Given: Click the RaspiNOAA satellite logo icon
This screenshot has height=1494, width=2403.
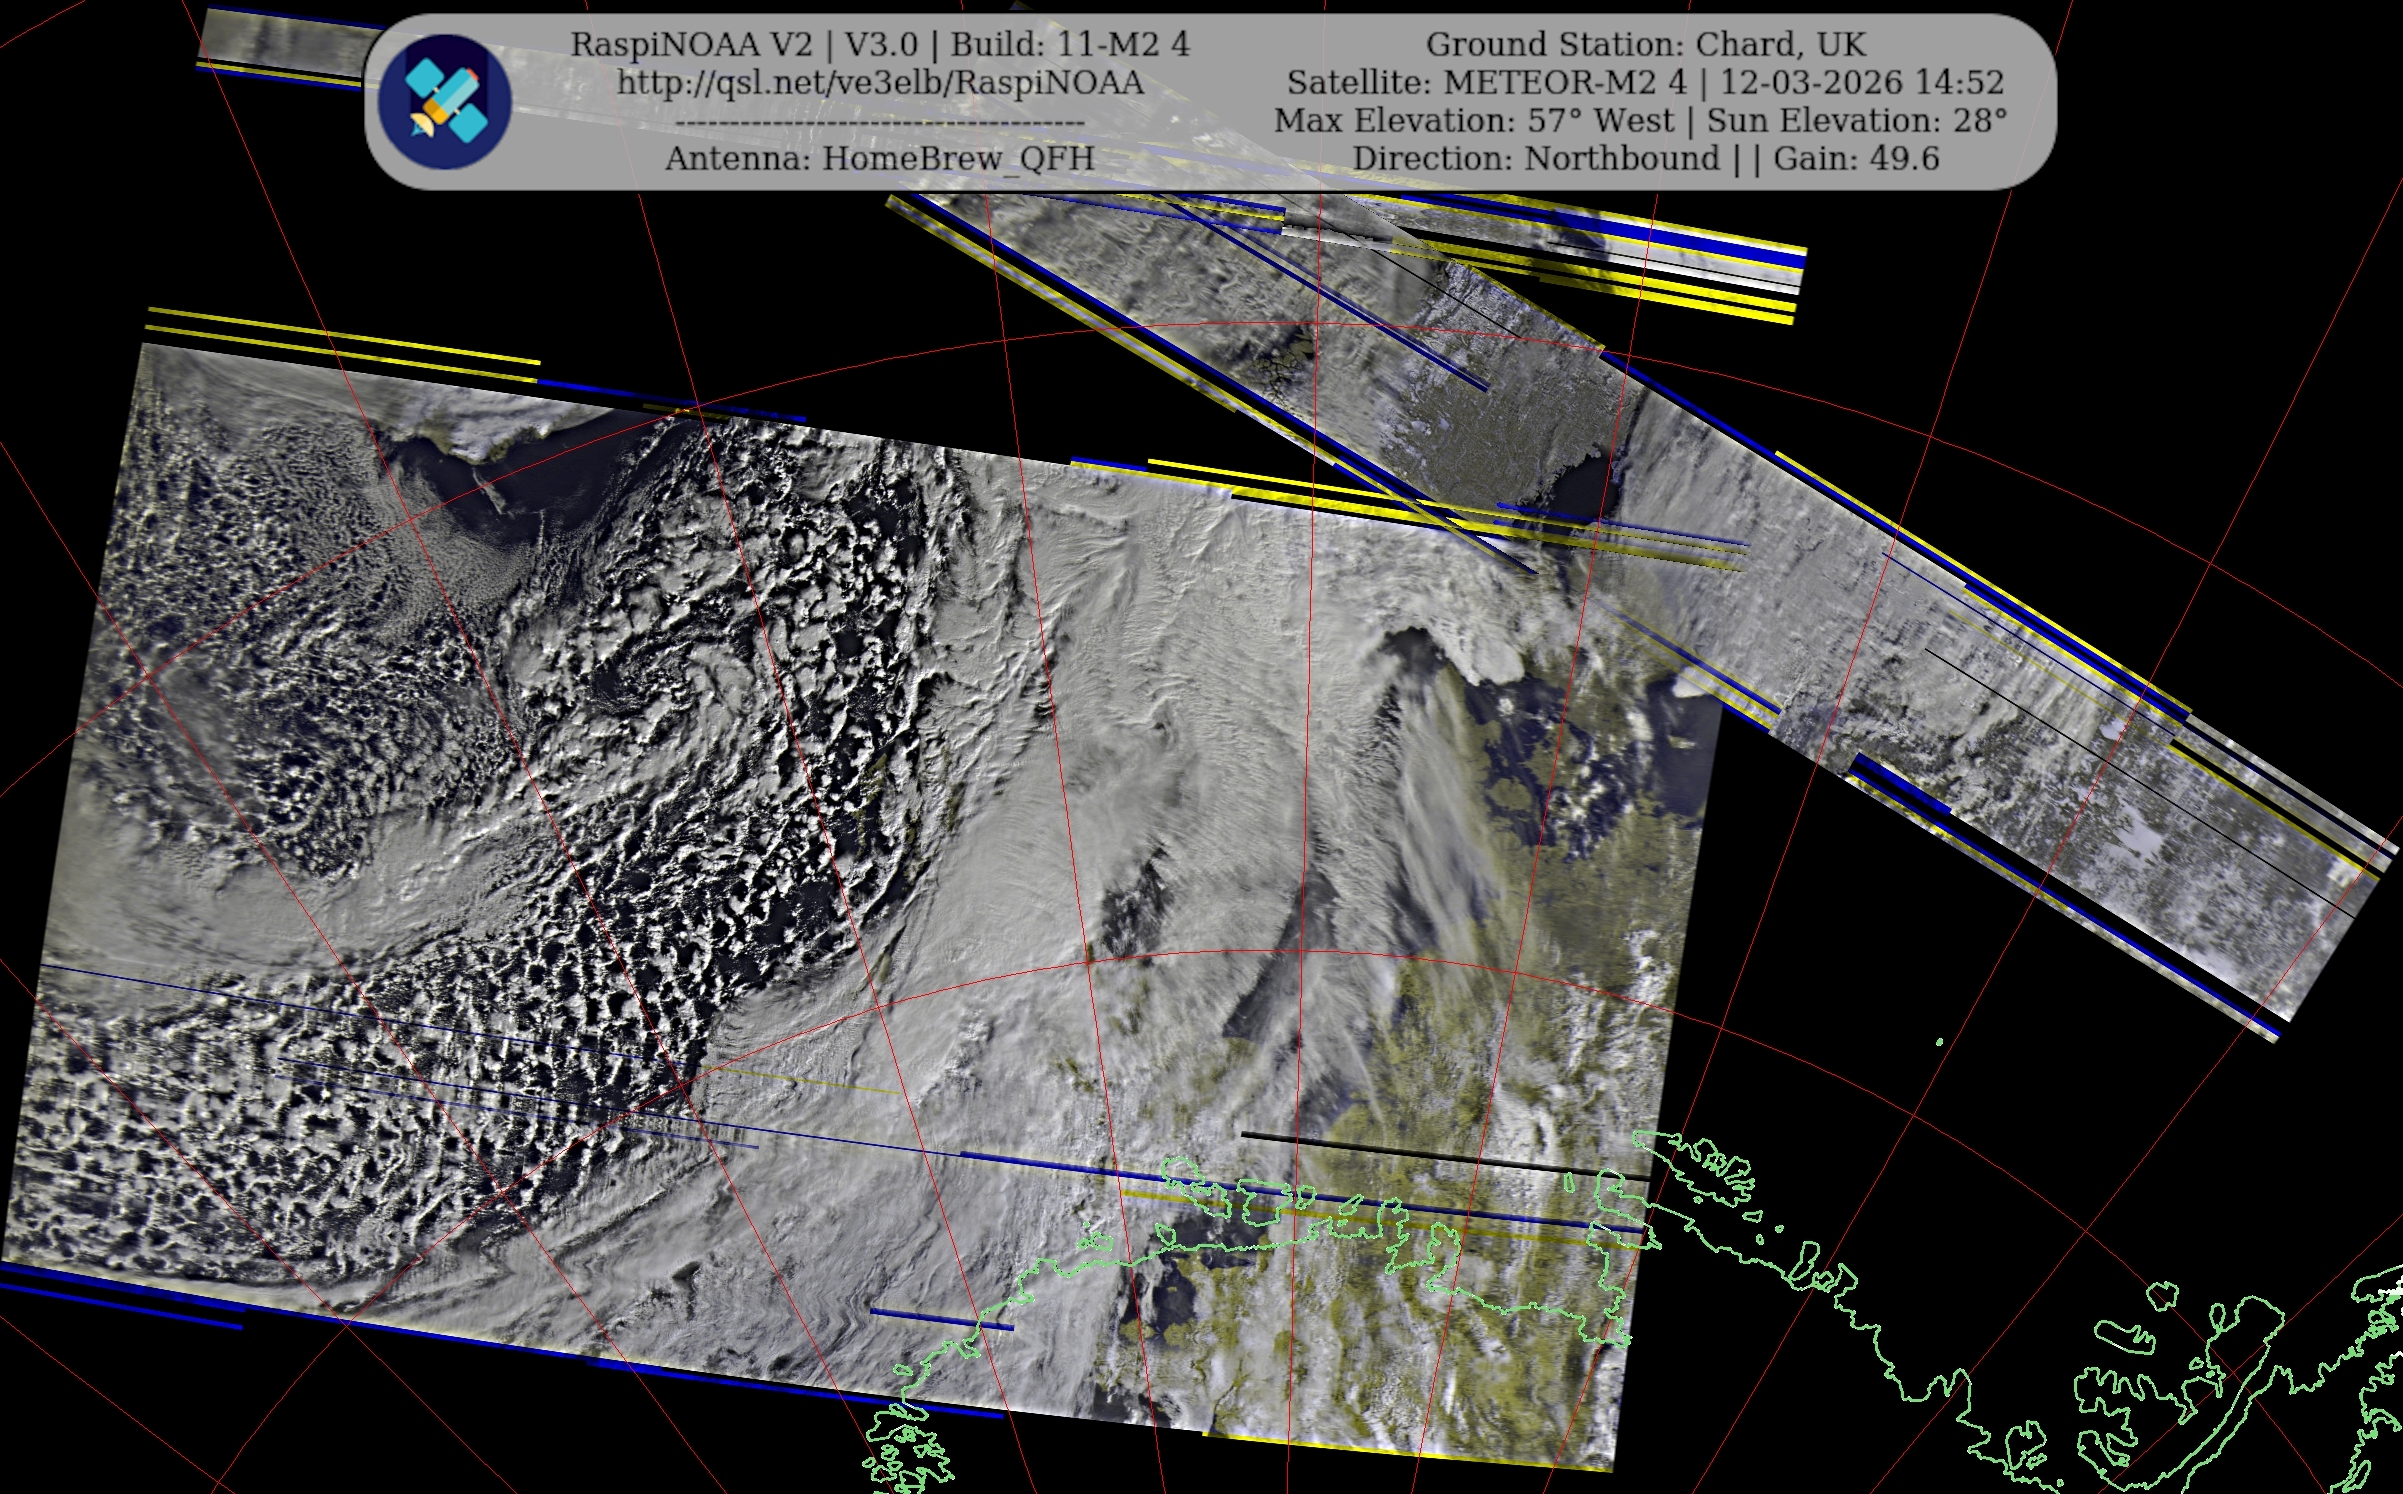Looking at the screenshot, I should click(x=445, y=101).
